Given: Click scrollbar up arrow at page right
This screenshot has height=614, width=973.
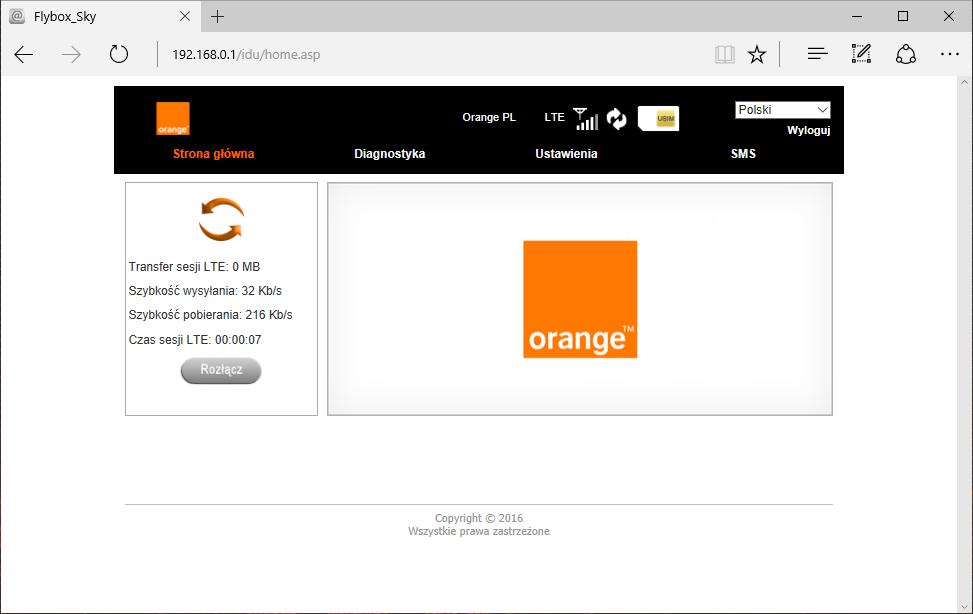Looking at the screenshot, I should click(x=964, y=82).
